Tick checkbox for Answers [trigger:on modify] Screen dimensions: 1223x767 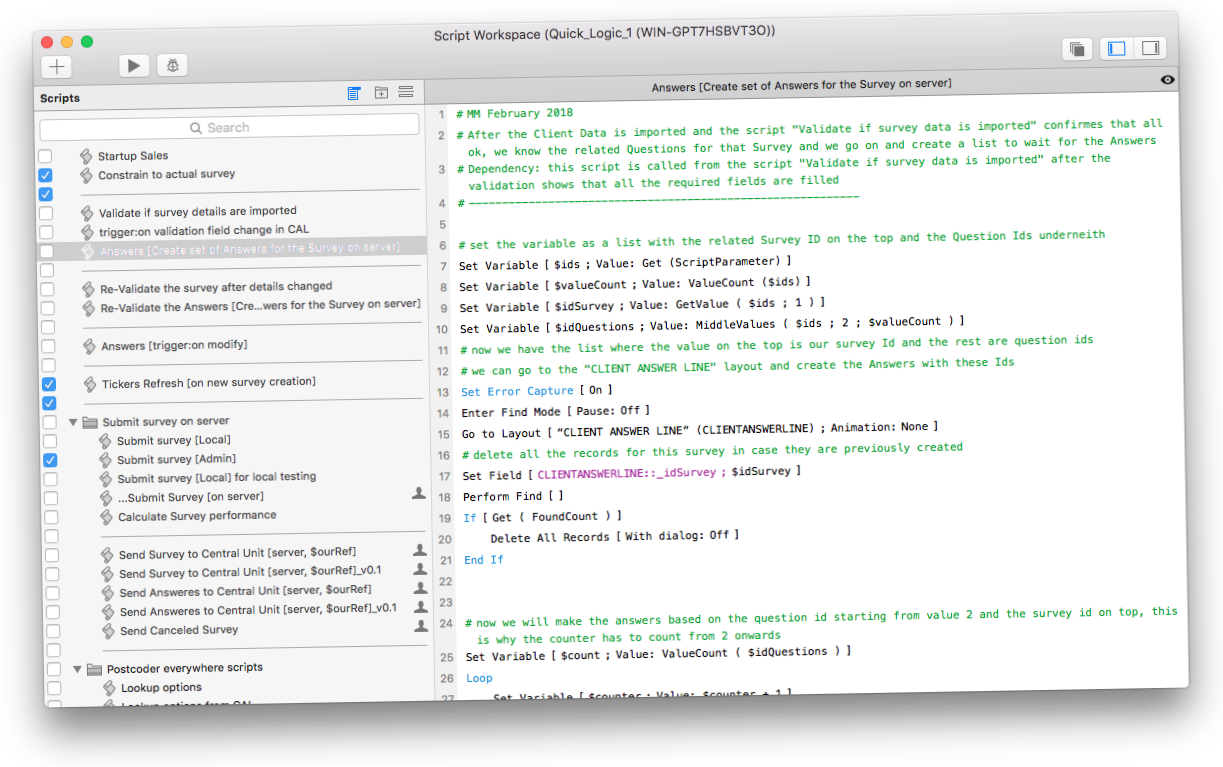(48, 347)
